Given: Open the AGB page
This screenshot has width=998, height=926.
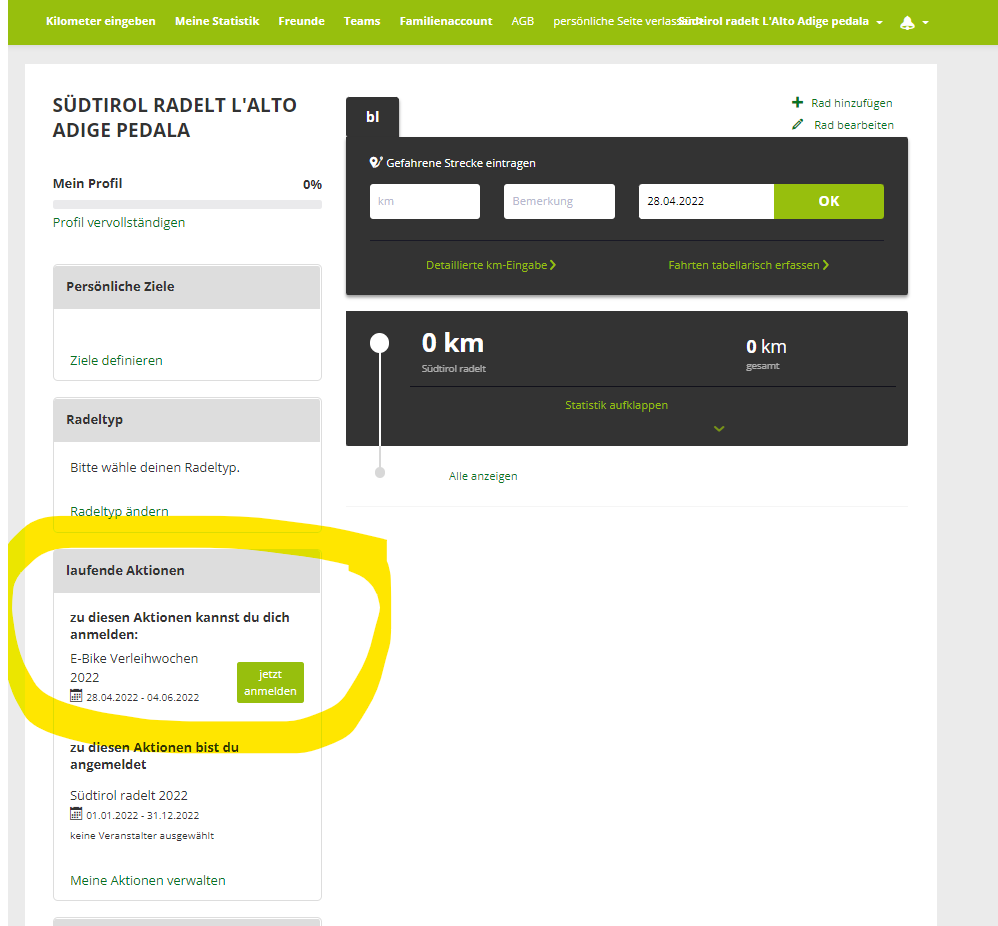Looking at the screenshot, I should pos(523,21).
